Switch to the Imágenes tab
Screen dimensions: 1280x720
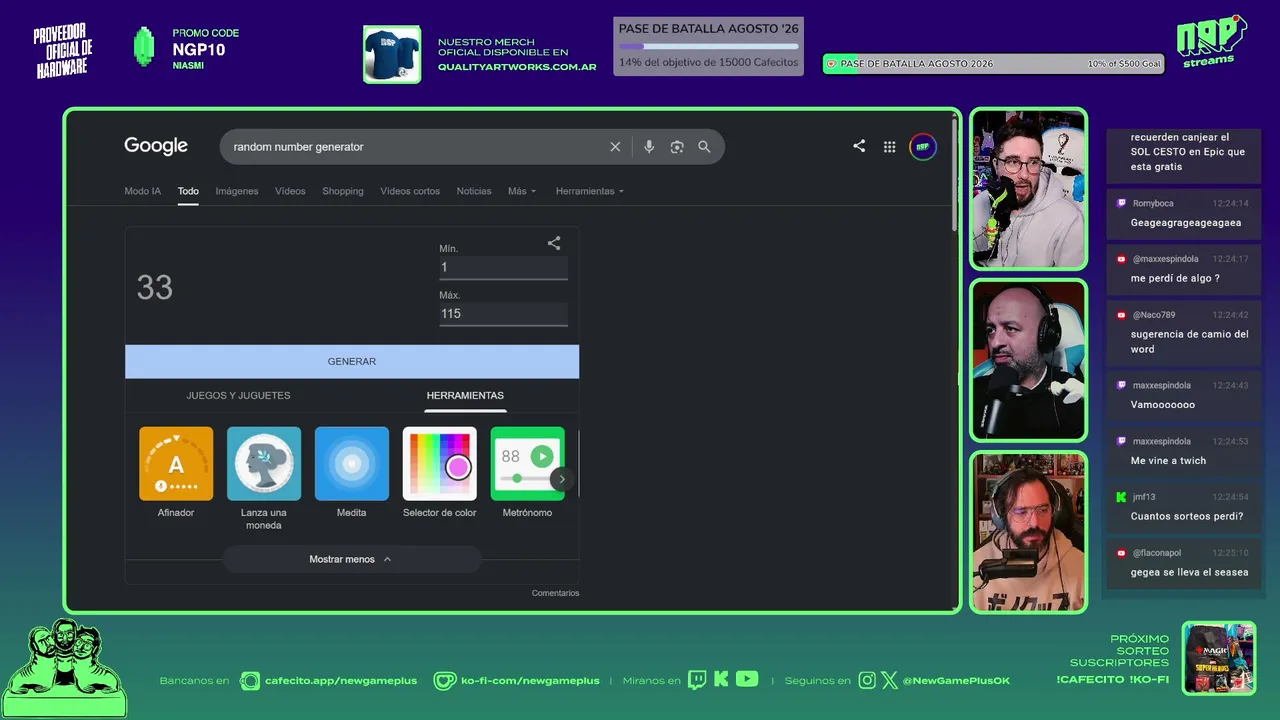point(237,191)
